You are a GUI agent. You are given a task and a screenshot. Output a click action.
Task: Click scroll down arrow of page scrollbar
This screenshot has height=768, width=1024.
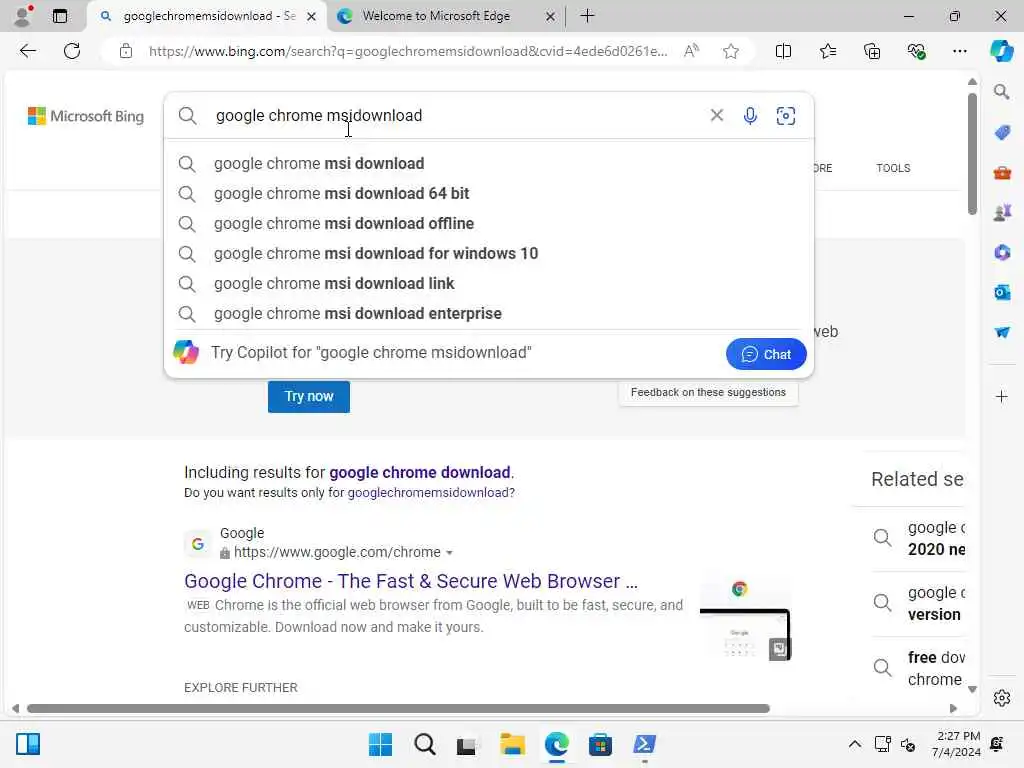tap(972, 690)
